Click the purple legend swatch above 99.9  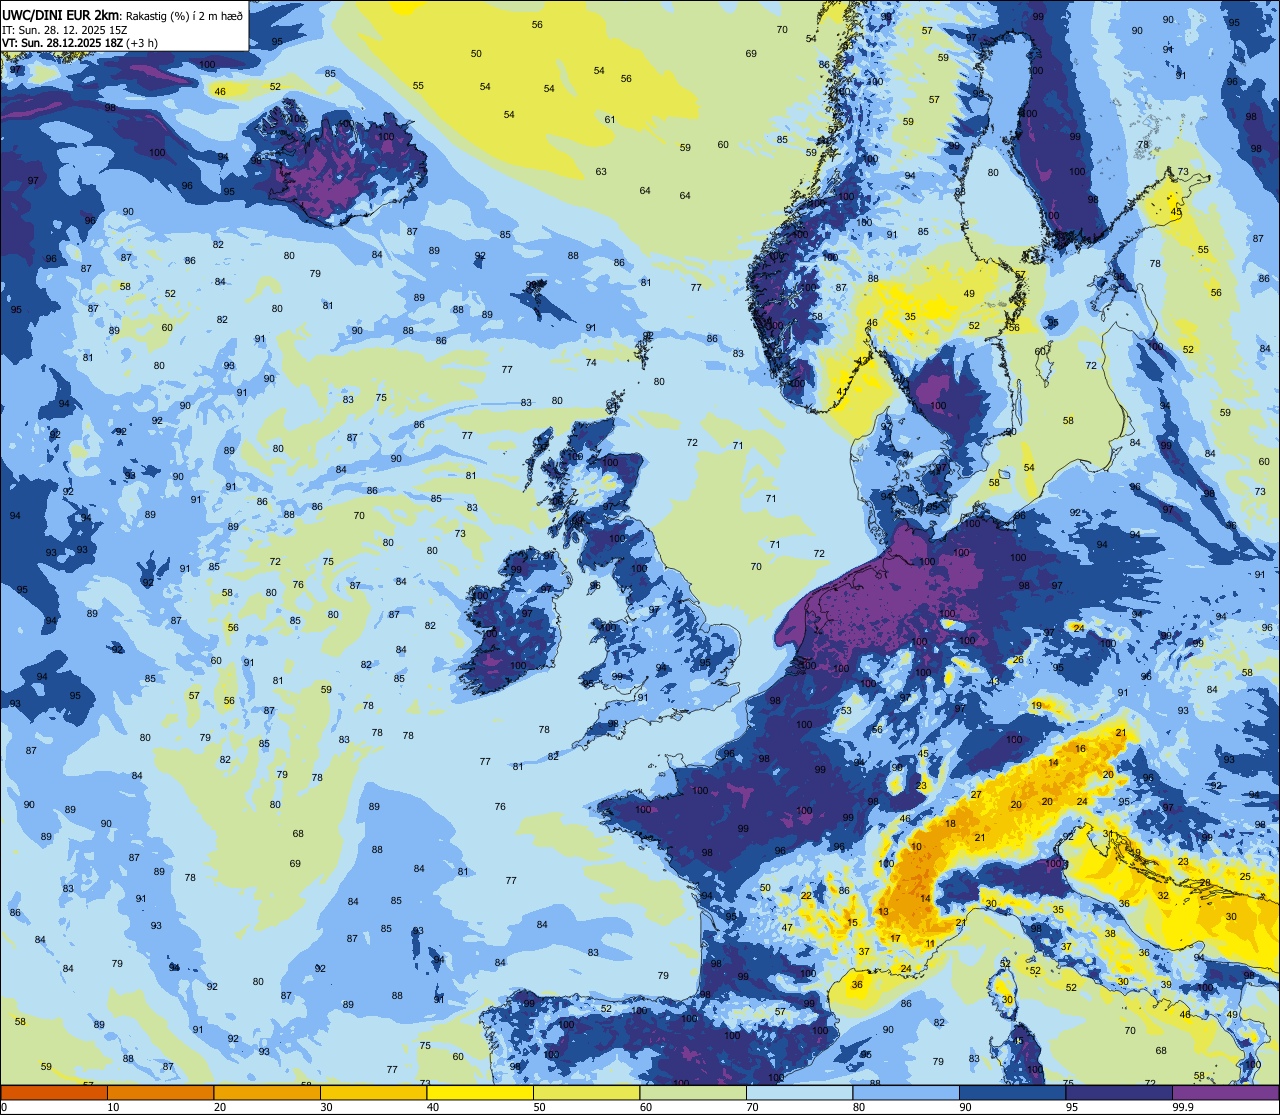(x=1225, y=1092)
